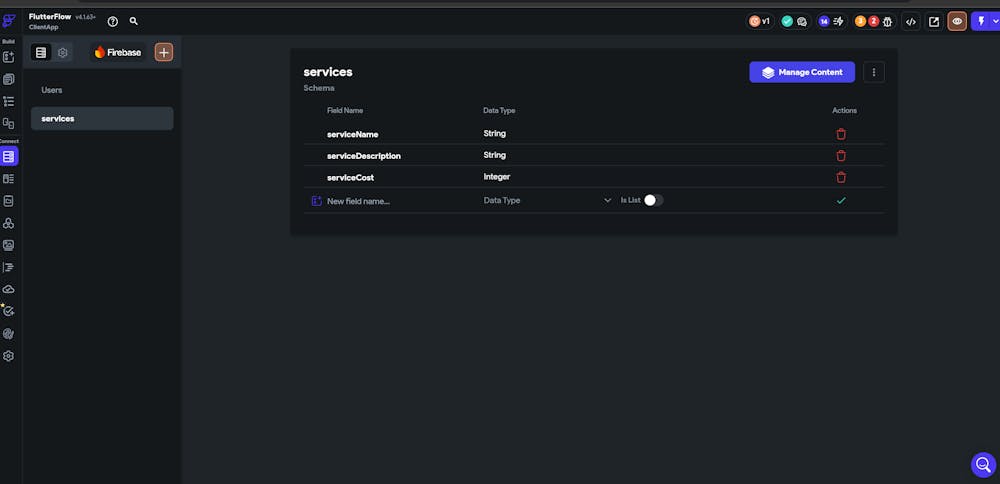Open the Data Type dropdown

[547, 200]
